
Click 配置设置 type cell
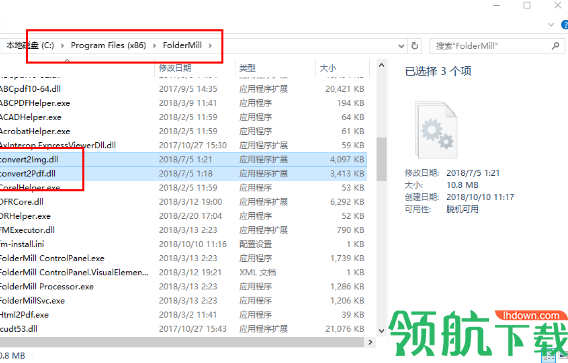point(255,244)
